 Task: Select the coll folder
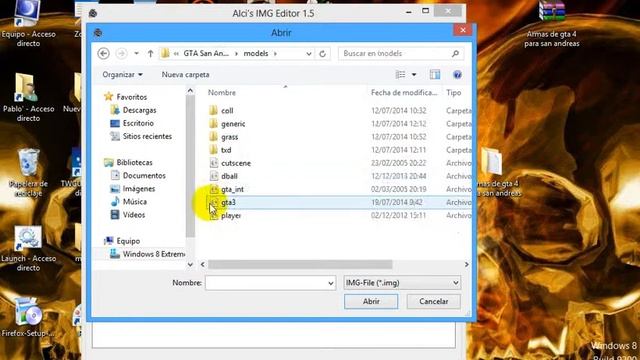click(221, 111)
